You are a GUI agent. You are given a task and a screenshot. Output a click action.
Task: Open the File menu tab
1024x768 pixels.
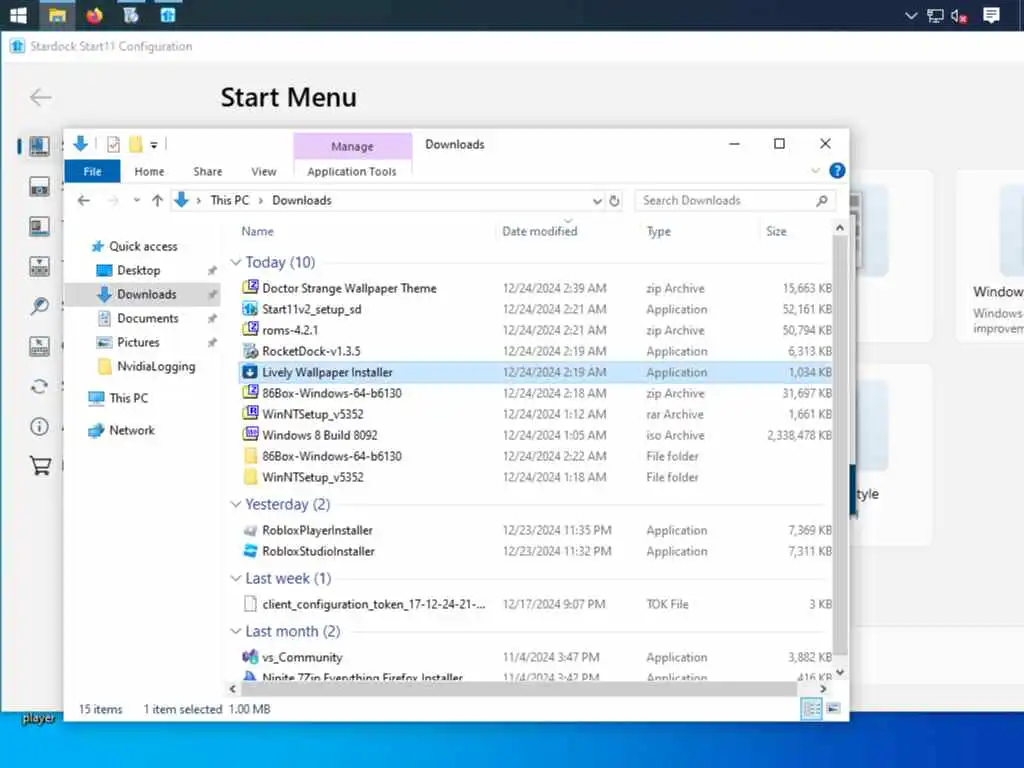coord(92,171)
